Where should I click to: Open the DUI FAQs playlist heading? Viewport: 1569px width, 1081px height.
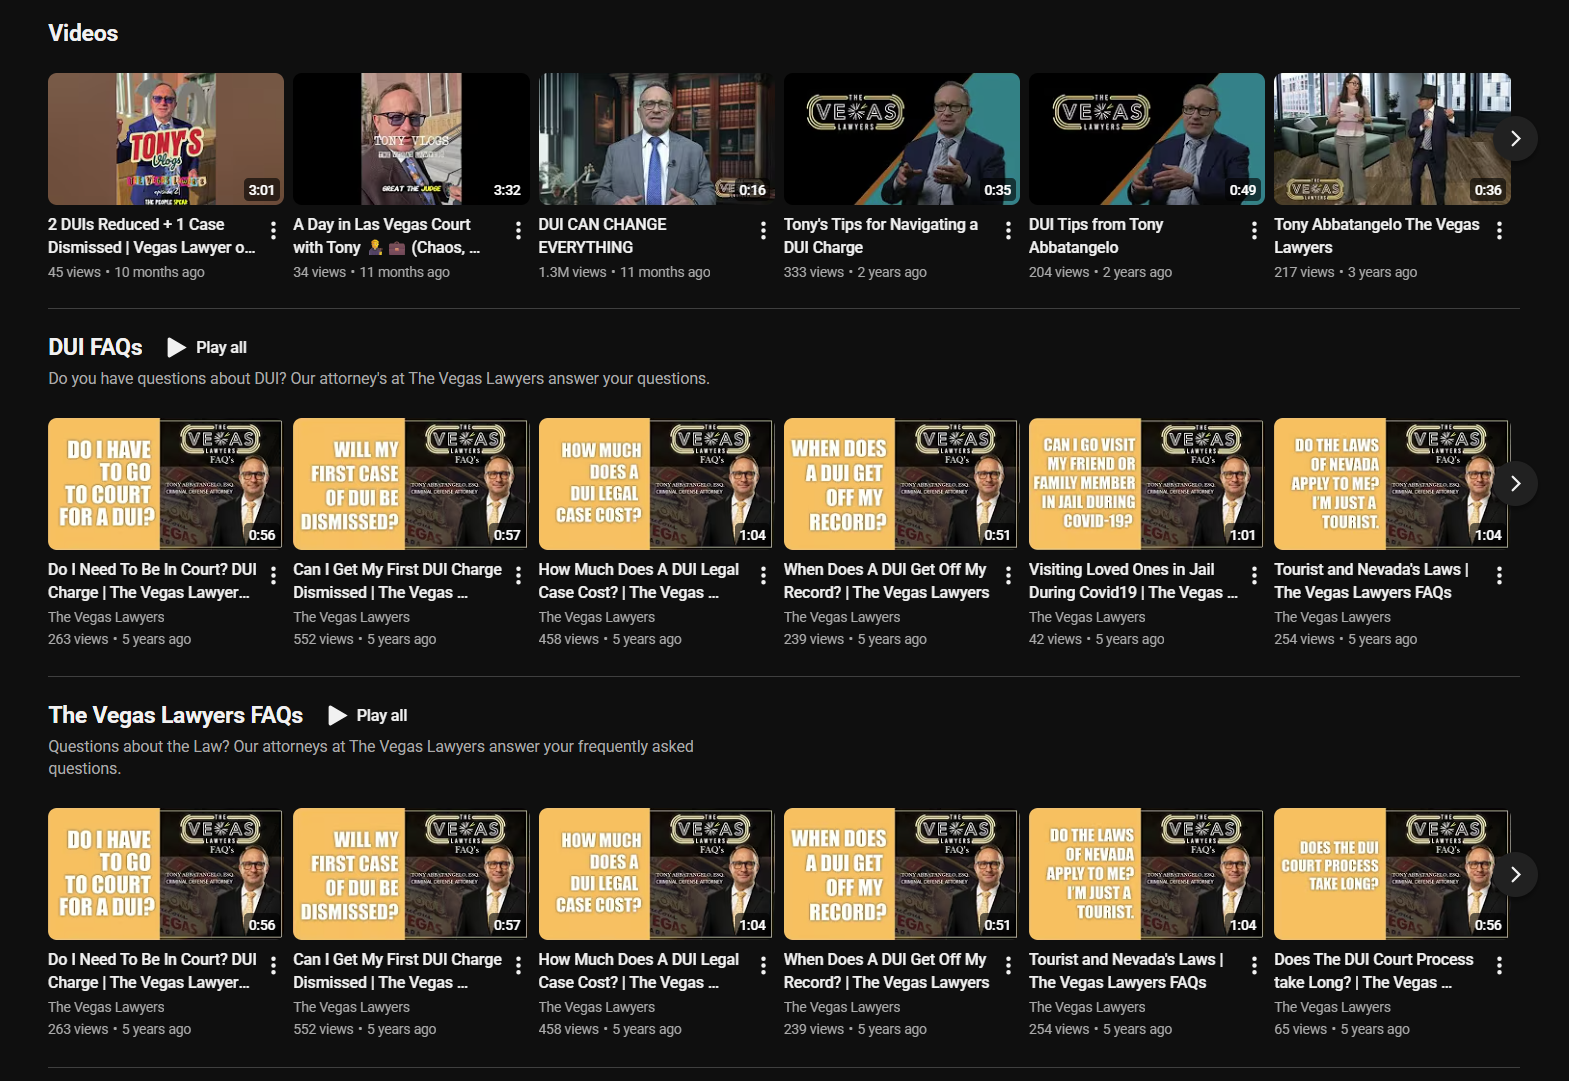(95, 348)
